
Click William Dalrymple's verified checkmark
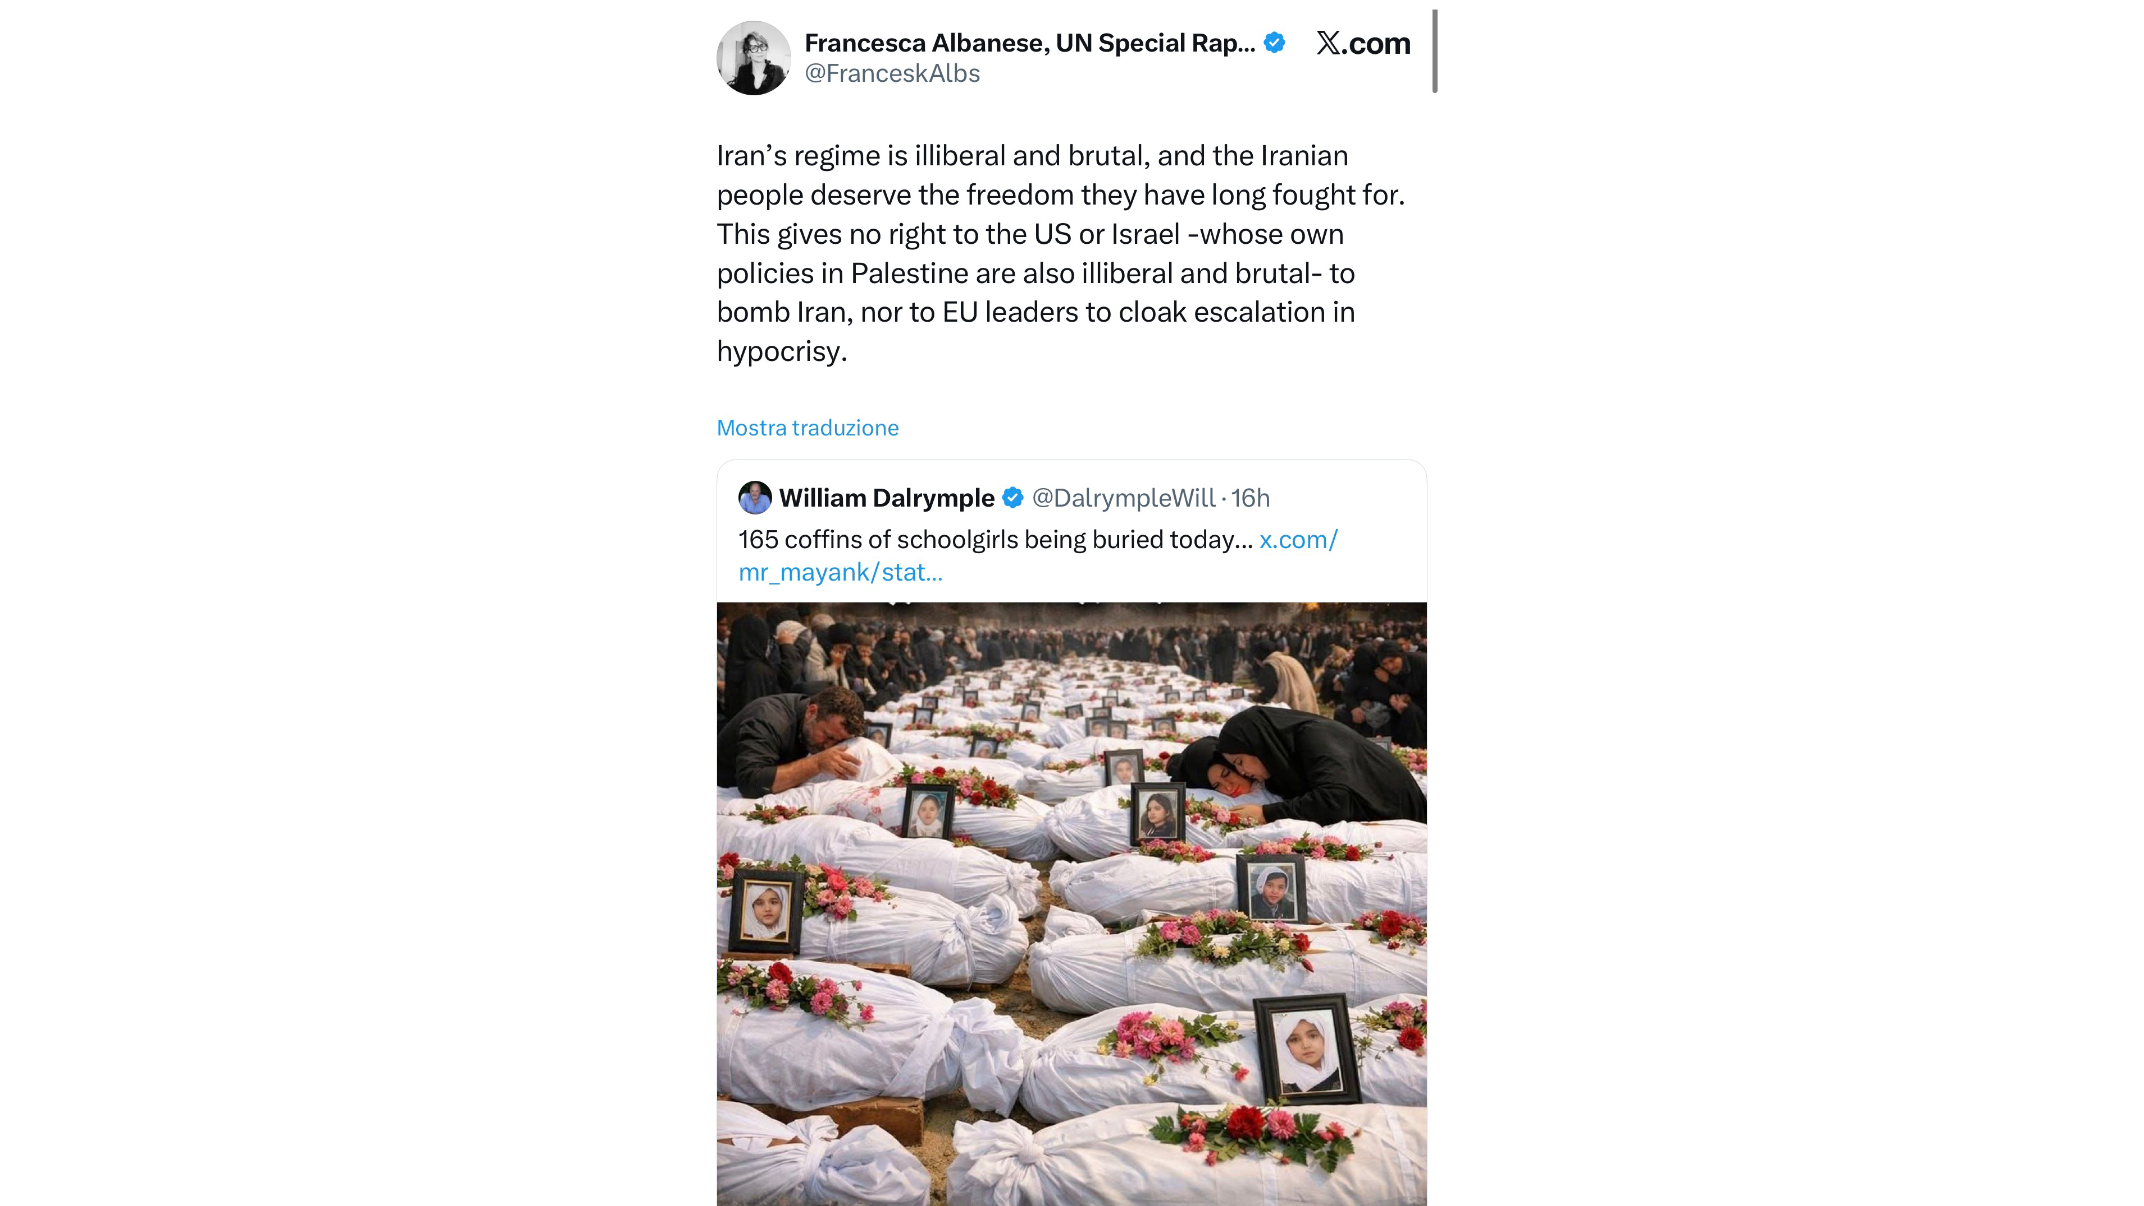pyautogui.click(x=1012, y=498)
